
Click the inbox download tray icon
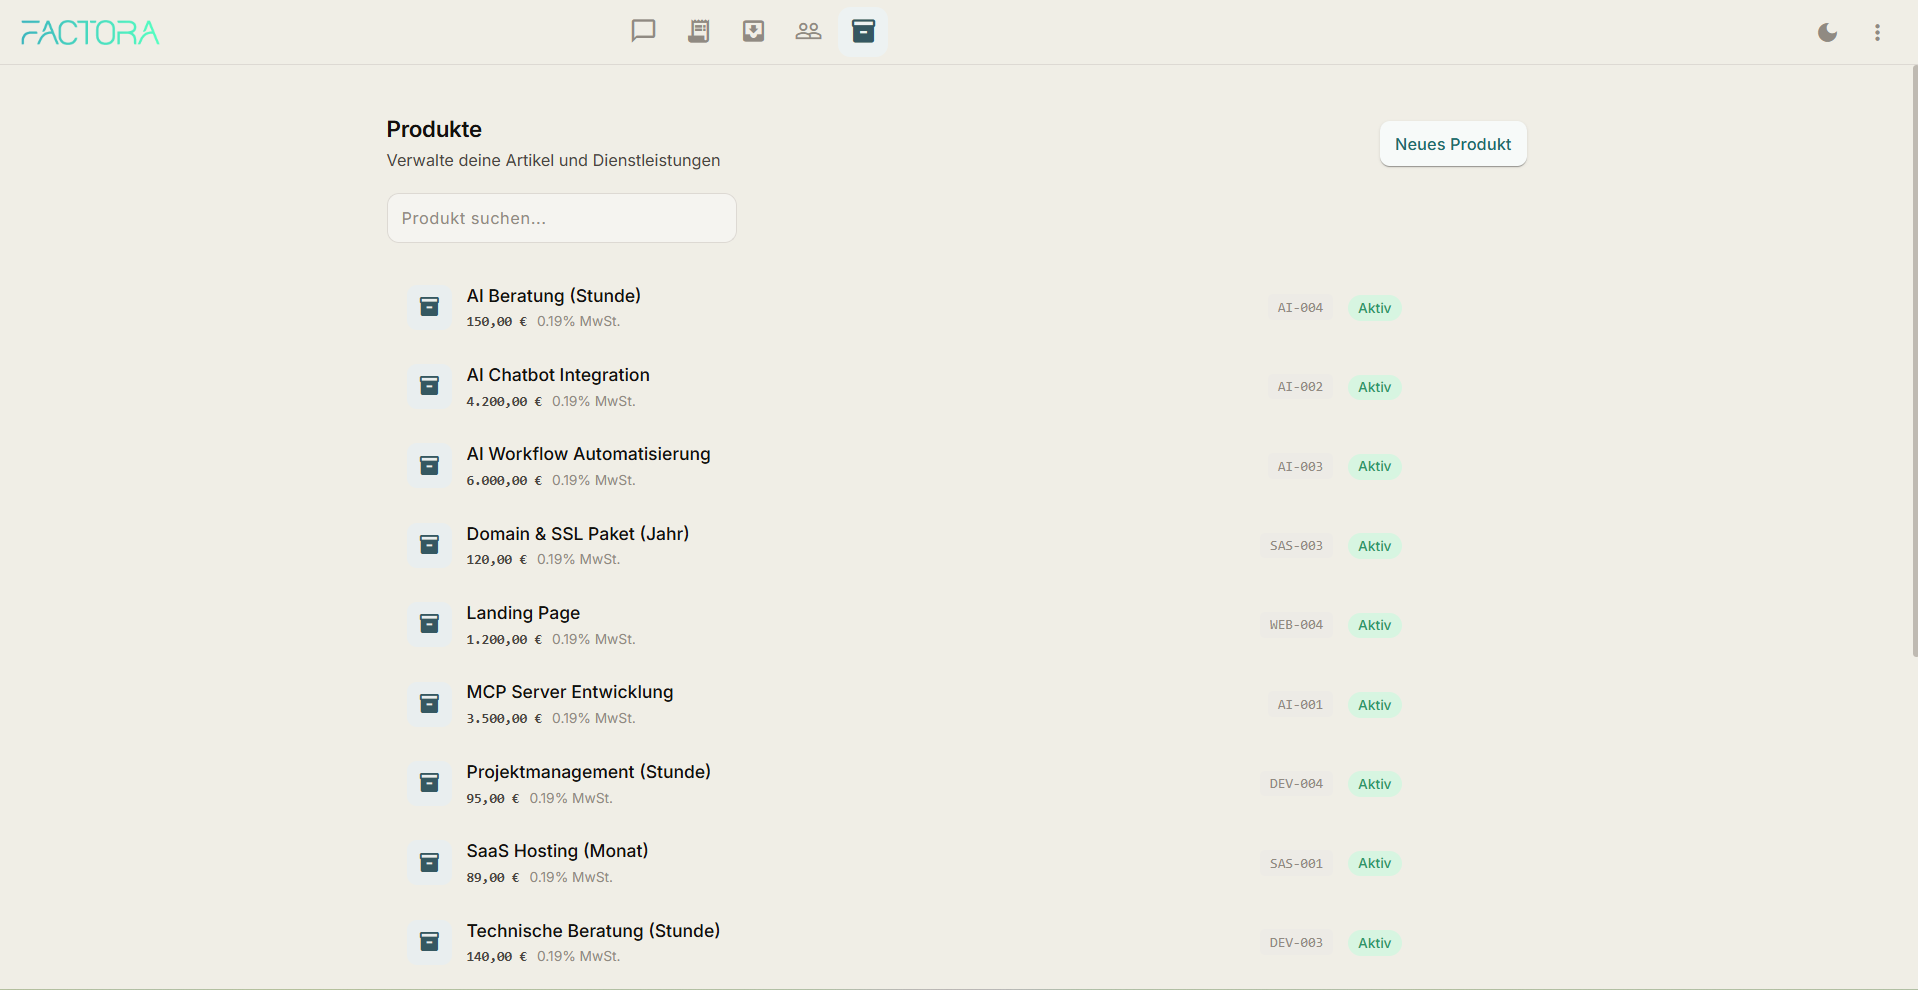coord(753,31)
